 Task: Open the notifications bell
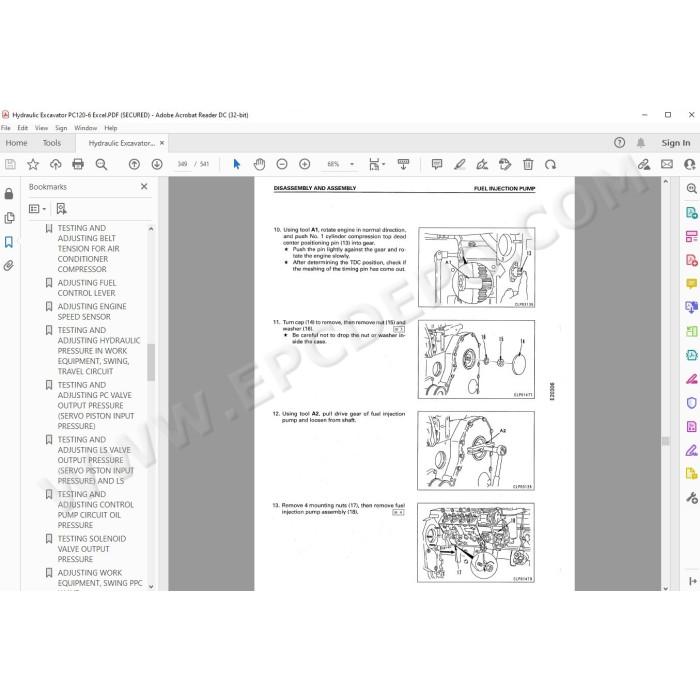(641, 143)
